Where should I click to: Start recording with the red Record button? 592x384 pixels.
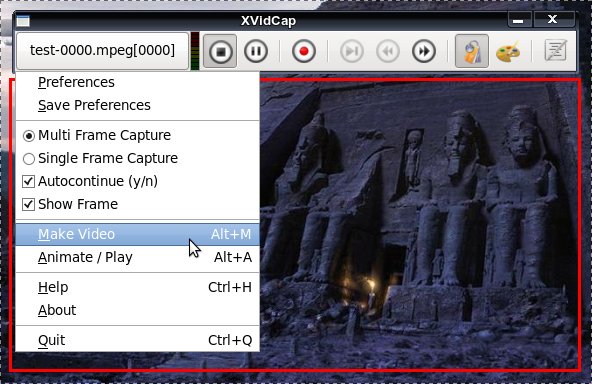pyautogui.click(x=304, y=51)
